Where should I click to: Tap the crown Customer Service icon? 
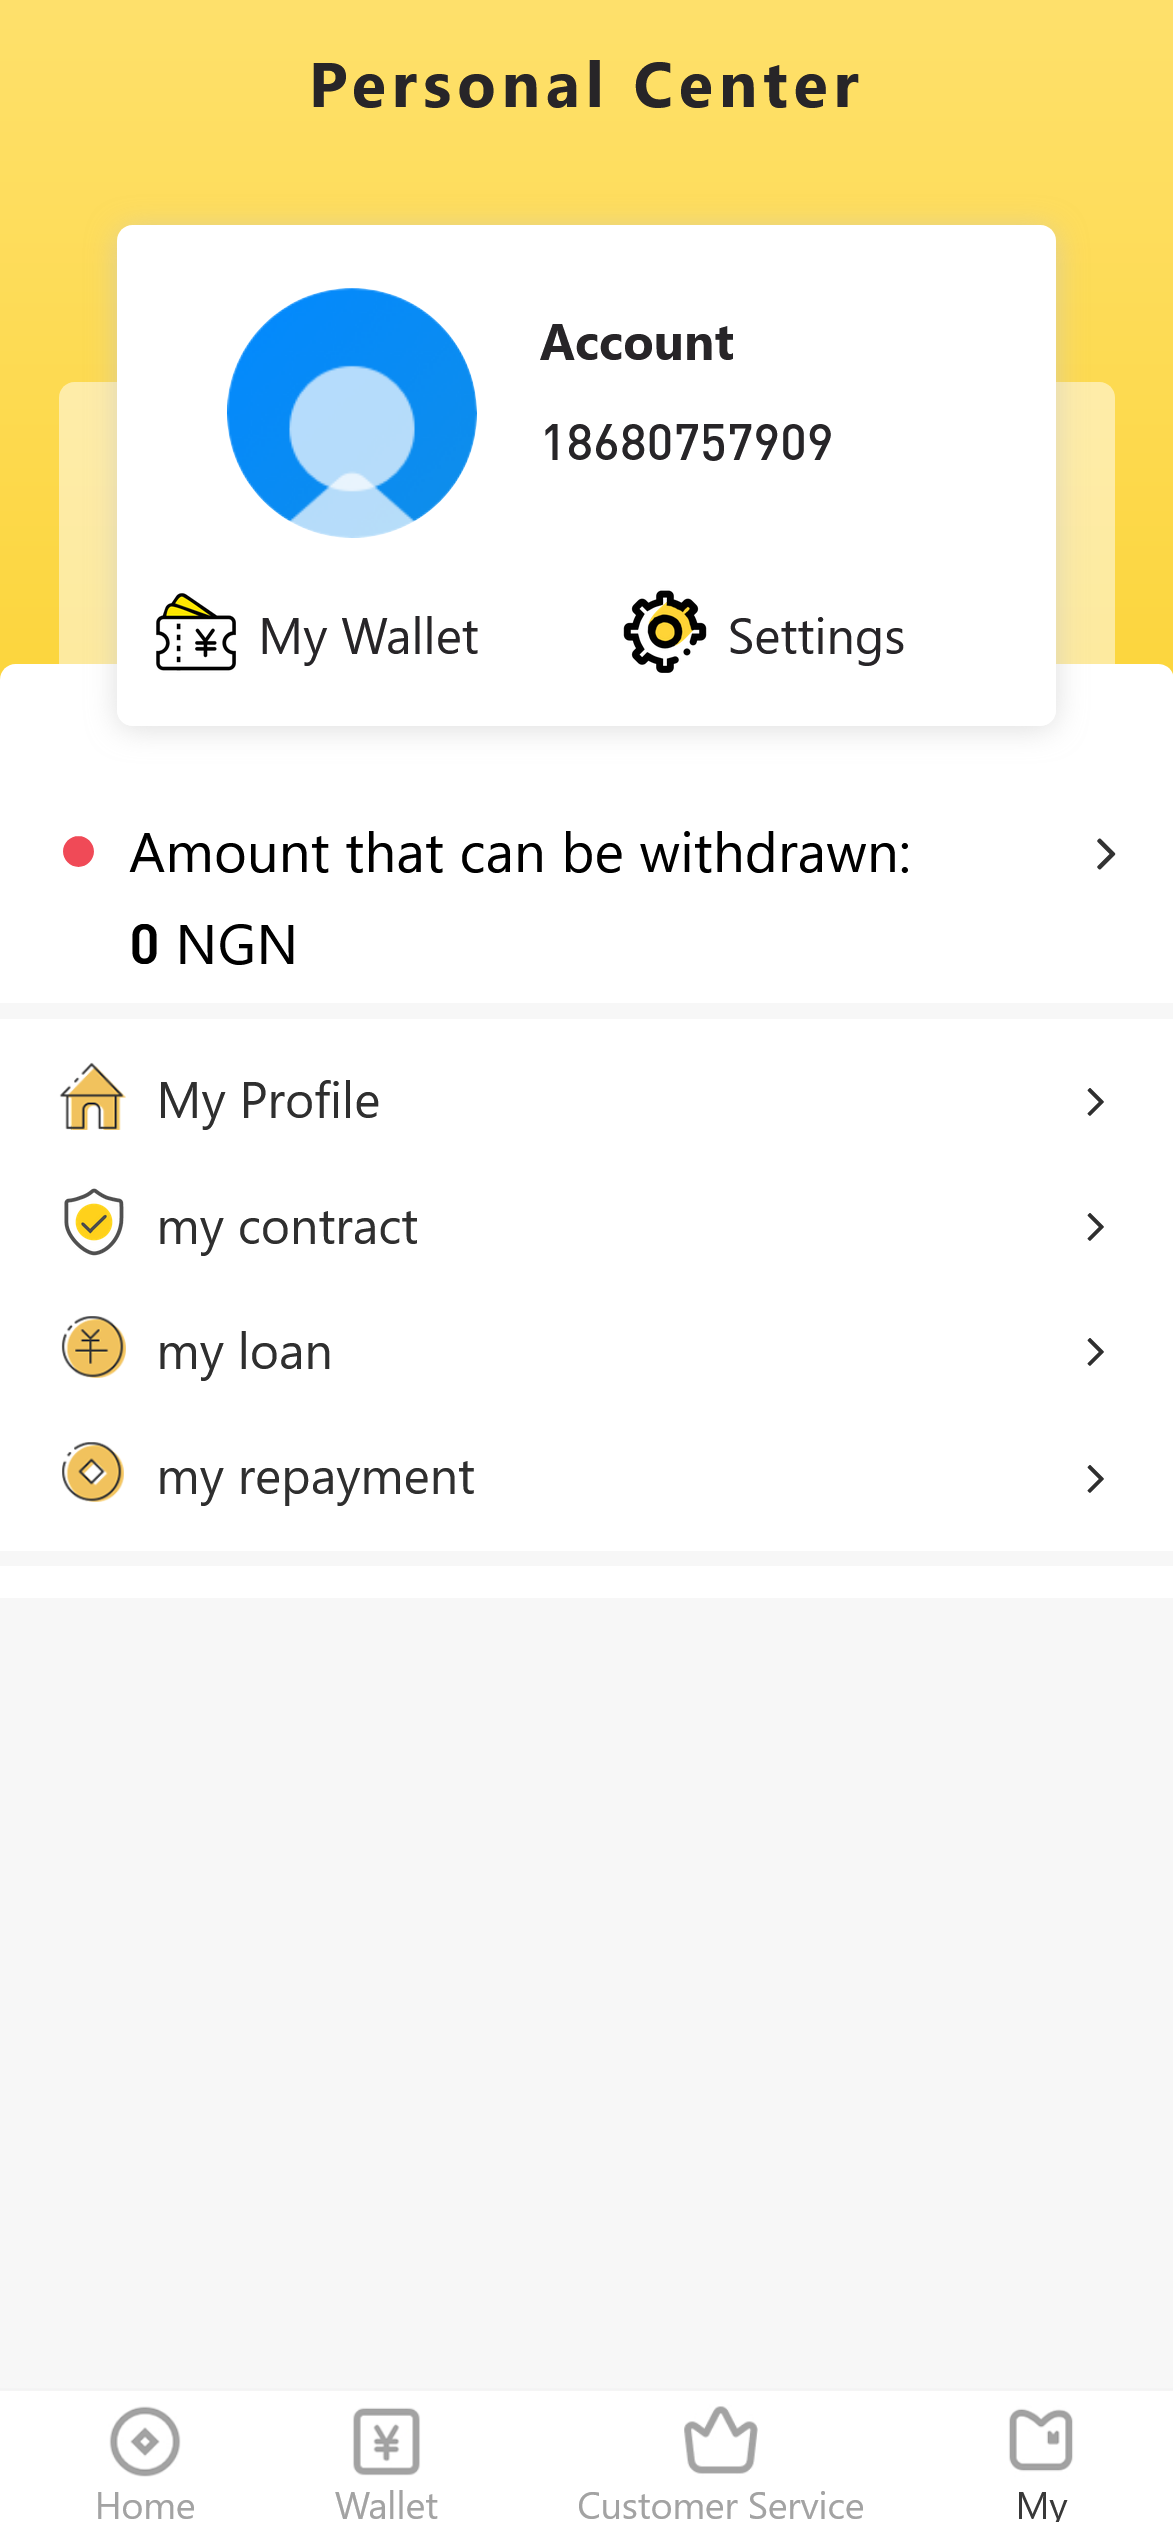click(x=720, y=2441)
